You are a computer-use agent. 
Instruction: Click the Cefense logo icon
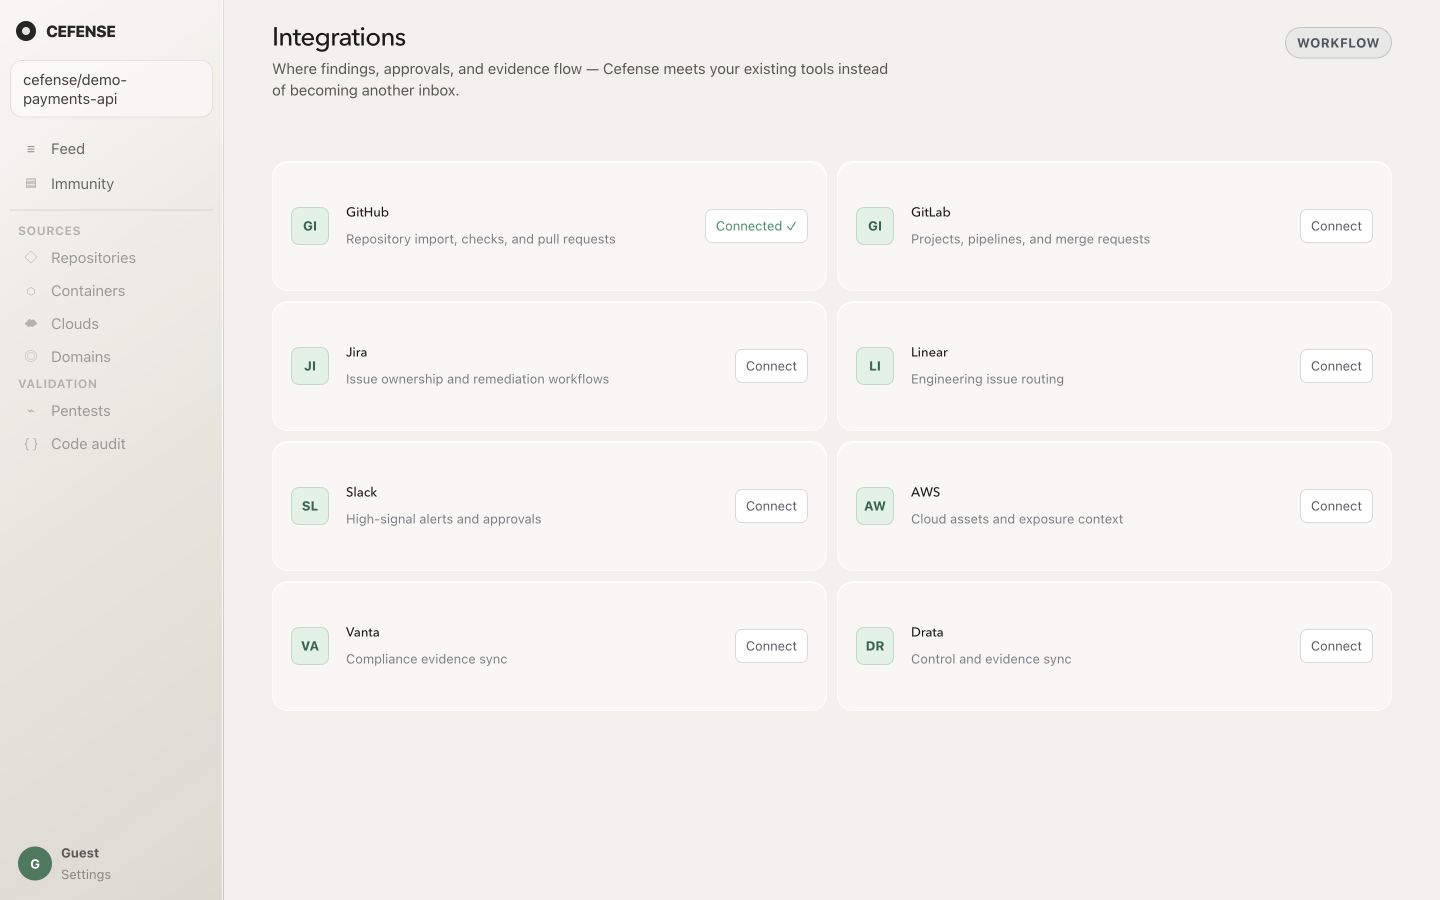coord(26,31)
